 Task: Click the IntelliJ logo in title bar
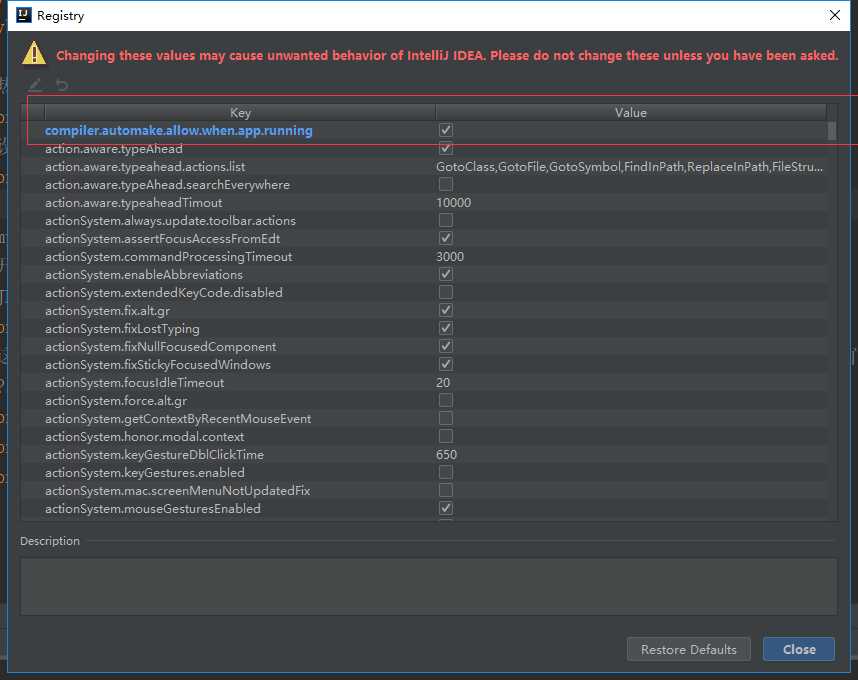[x=24, y=15]
